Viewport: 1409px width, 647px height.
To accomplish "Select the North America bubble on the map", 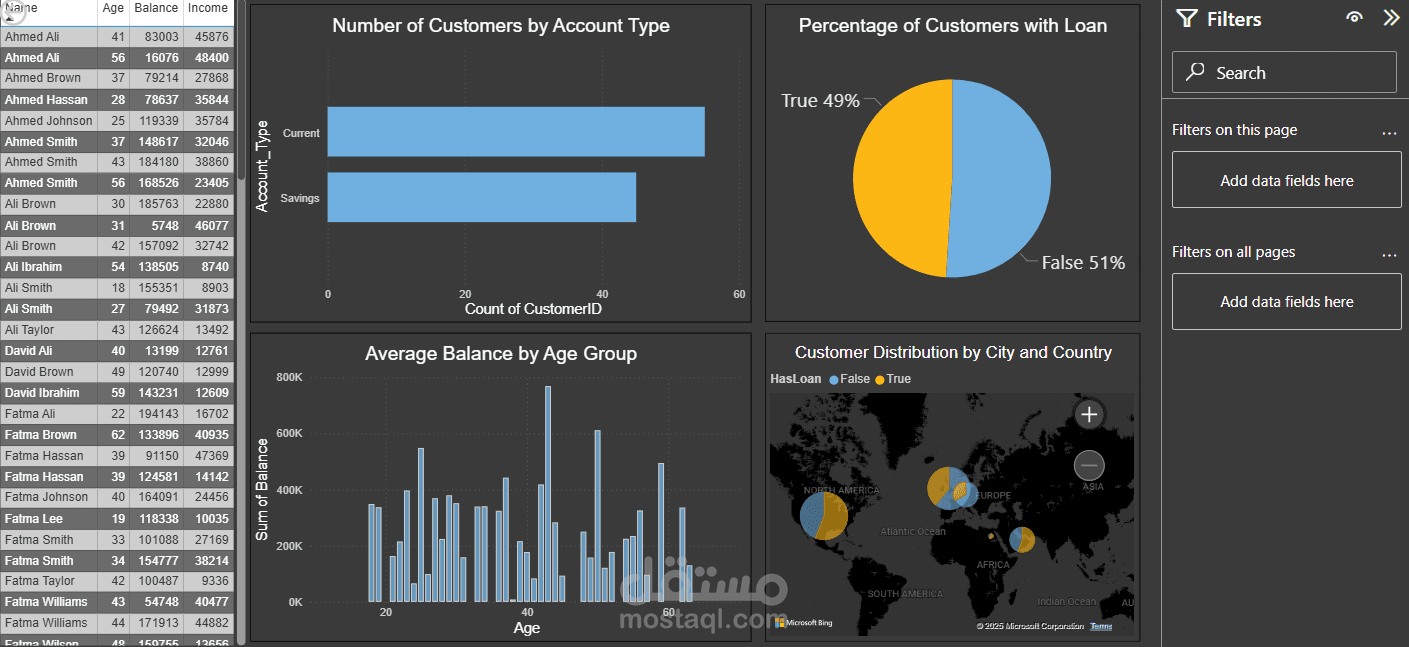I will [x=823, y=516].
